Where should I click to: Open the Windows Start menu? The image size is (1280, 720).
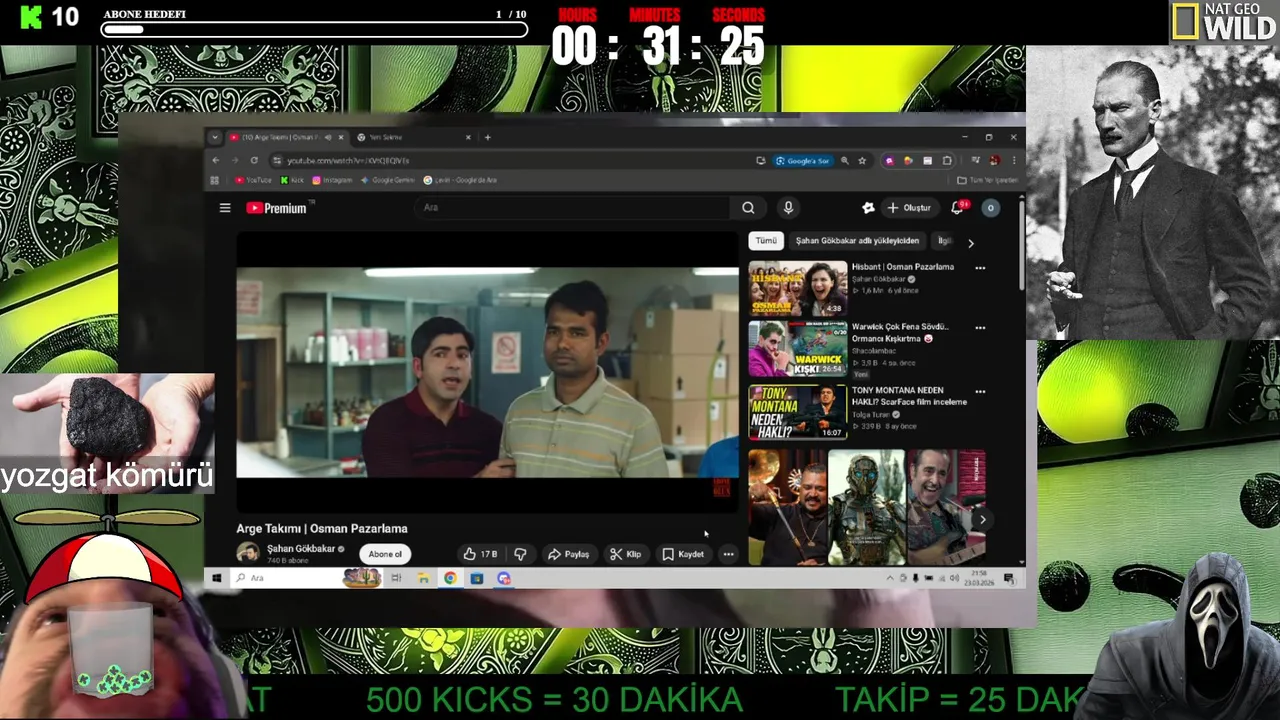point(216,578)
